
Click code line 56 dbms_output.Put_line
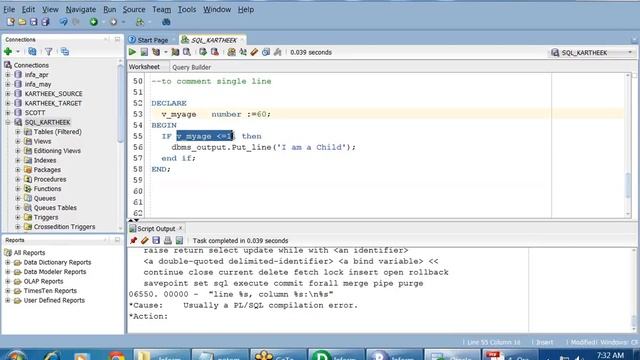tap(263, 147)
